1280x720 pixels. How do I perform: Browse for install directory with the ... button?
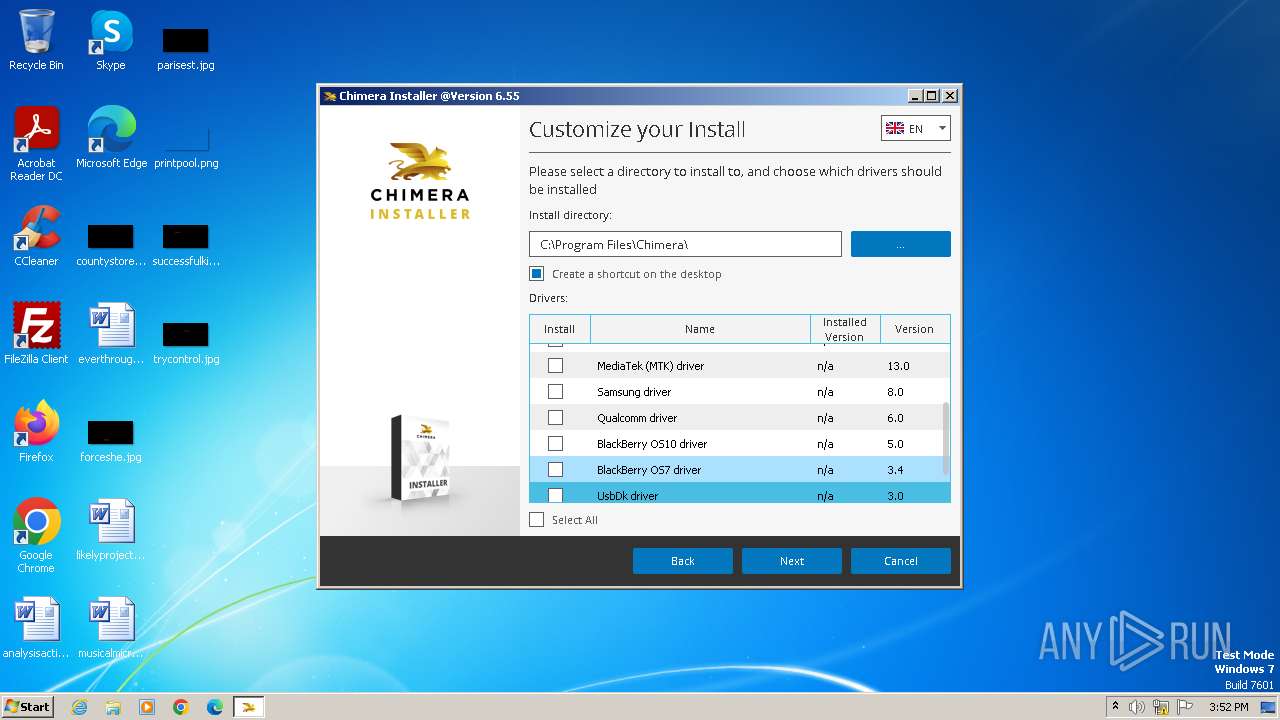tap(900, 244)
